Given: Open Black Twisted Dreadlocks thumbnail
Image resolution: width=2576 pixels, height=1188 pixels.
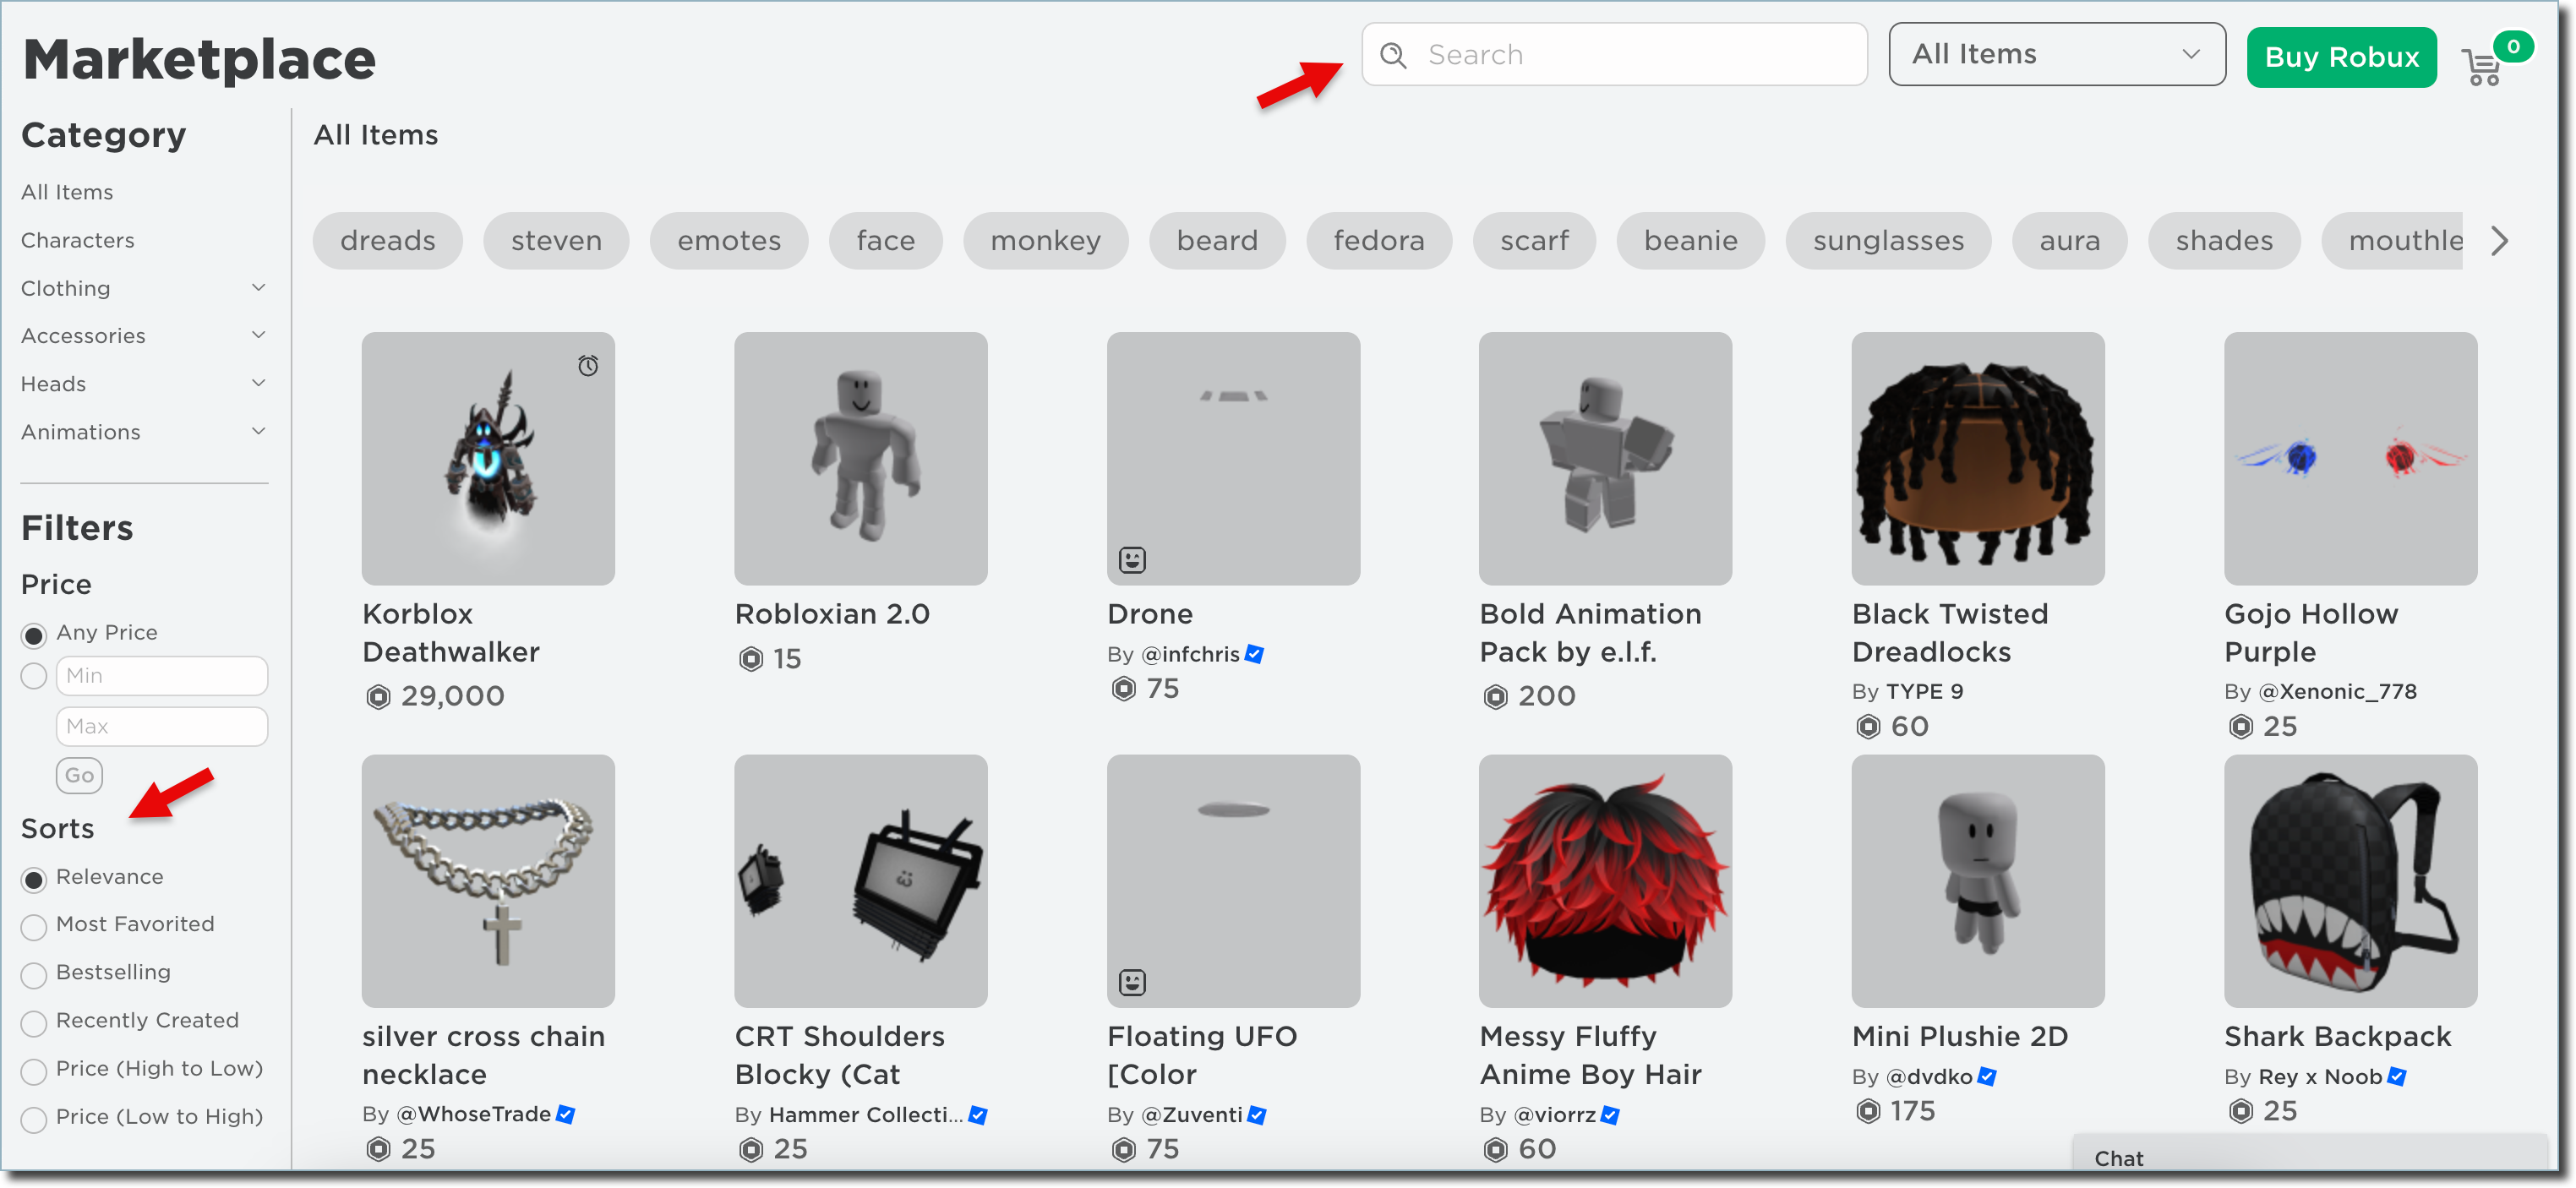Looking at the screenshot, I should [x=1978, y=459].
